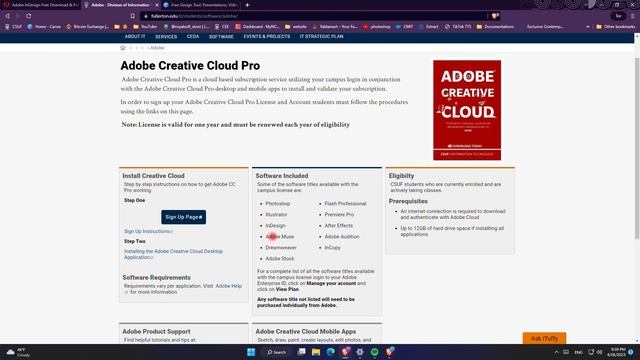Open the weather widget on the taskbar
This screenshot has height=360, width=640.
pos(18,352)
